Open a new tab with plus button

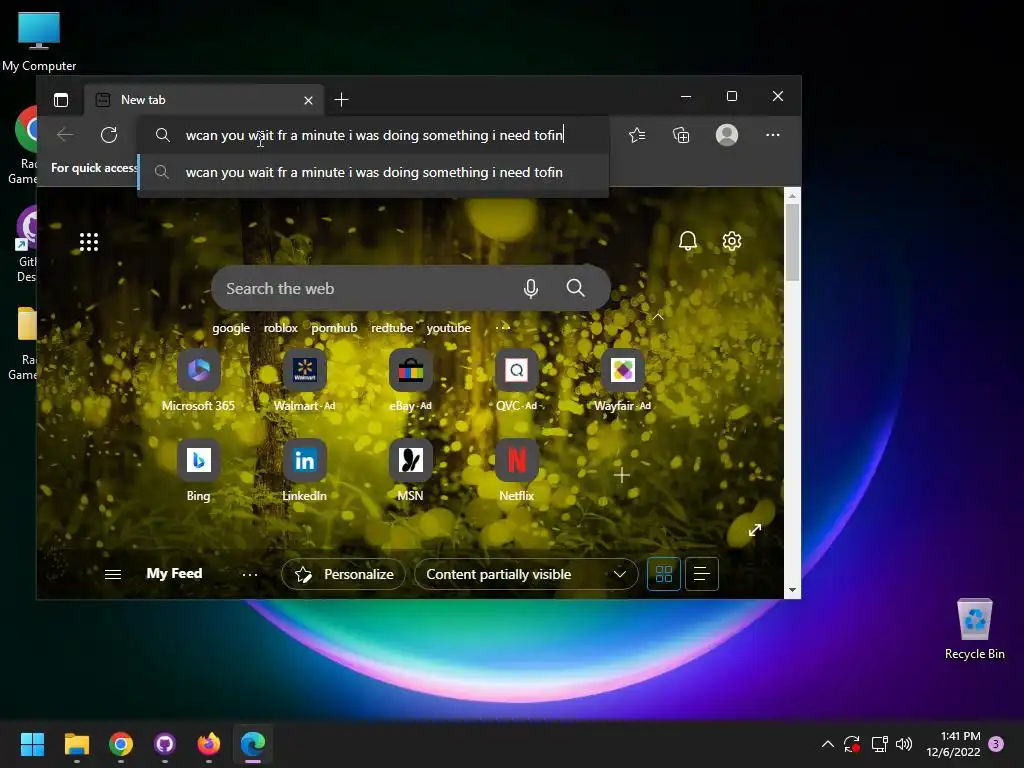coord(341,99)
